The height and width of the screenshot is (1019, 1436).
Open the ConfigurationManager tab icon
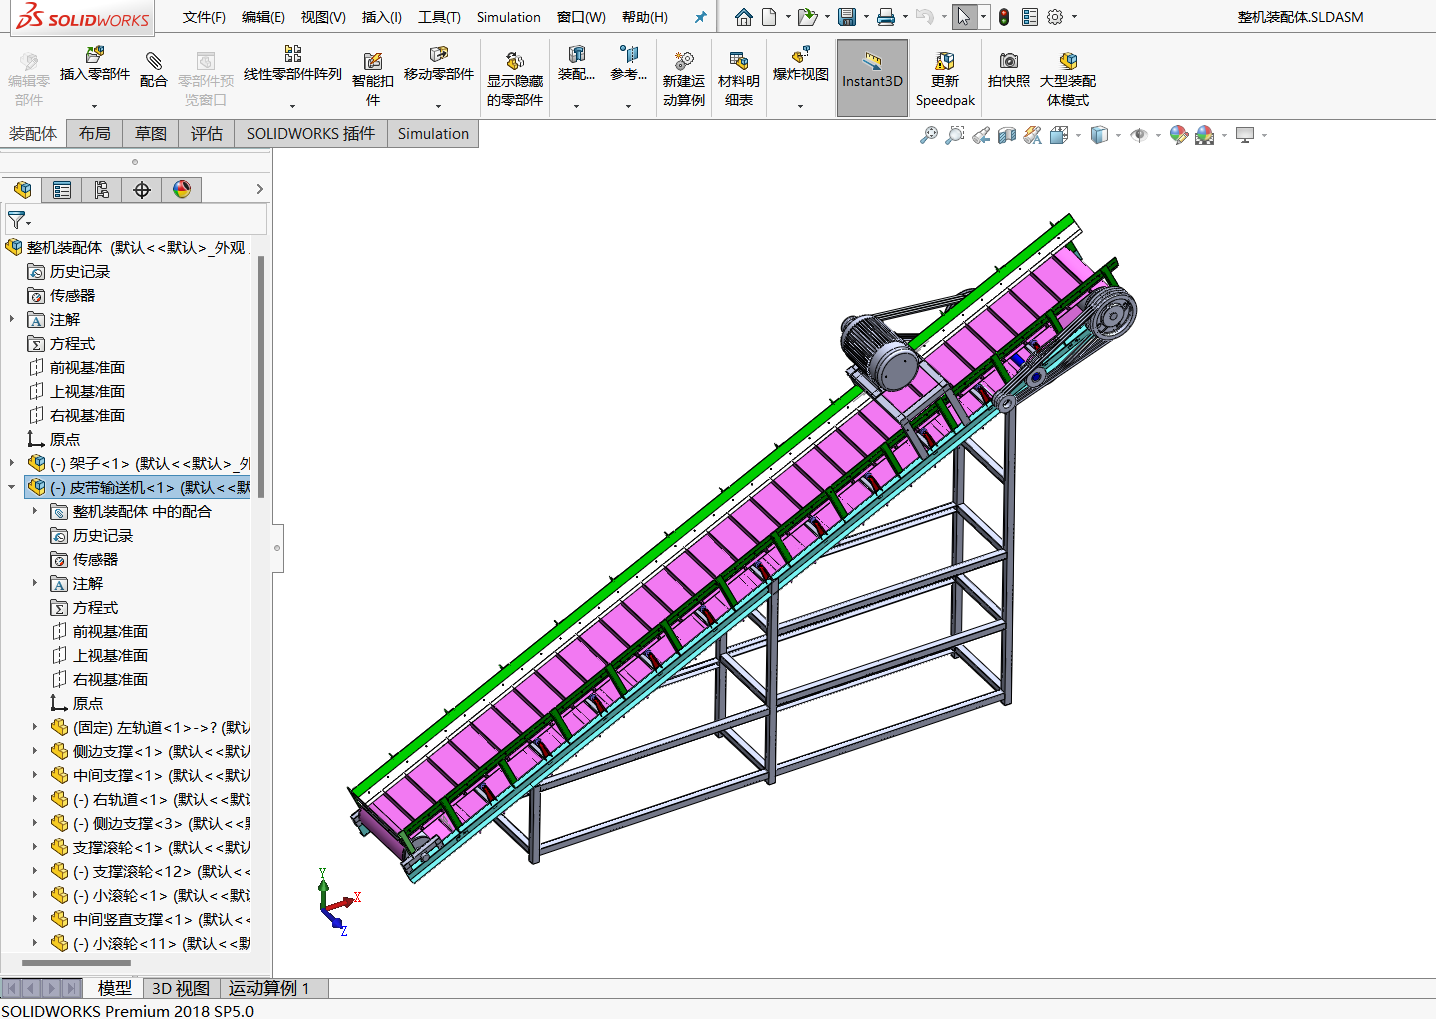(102, 190)
